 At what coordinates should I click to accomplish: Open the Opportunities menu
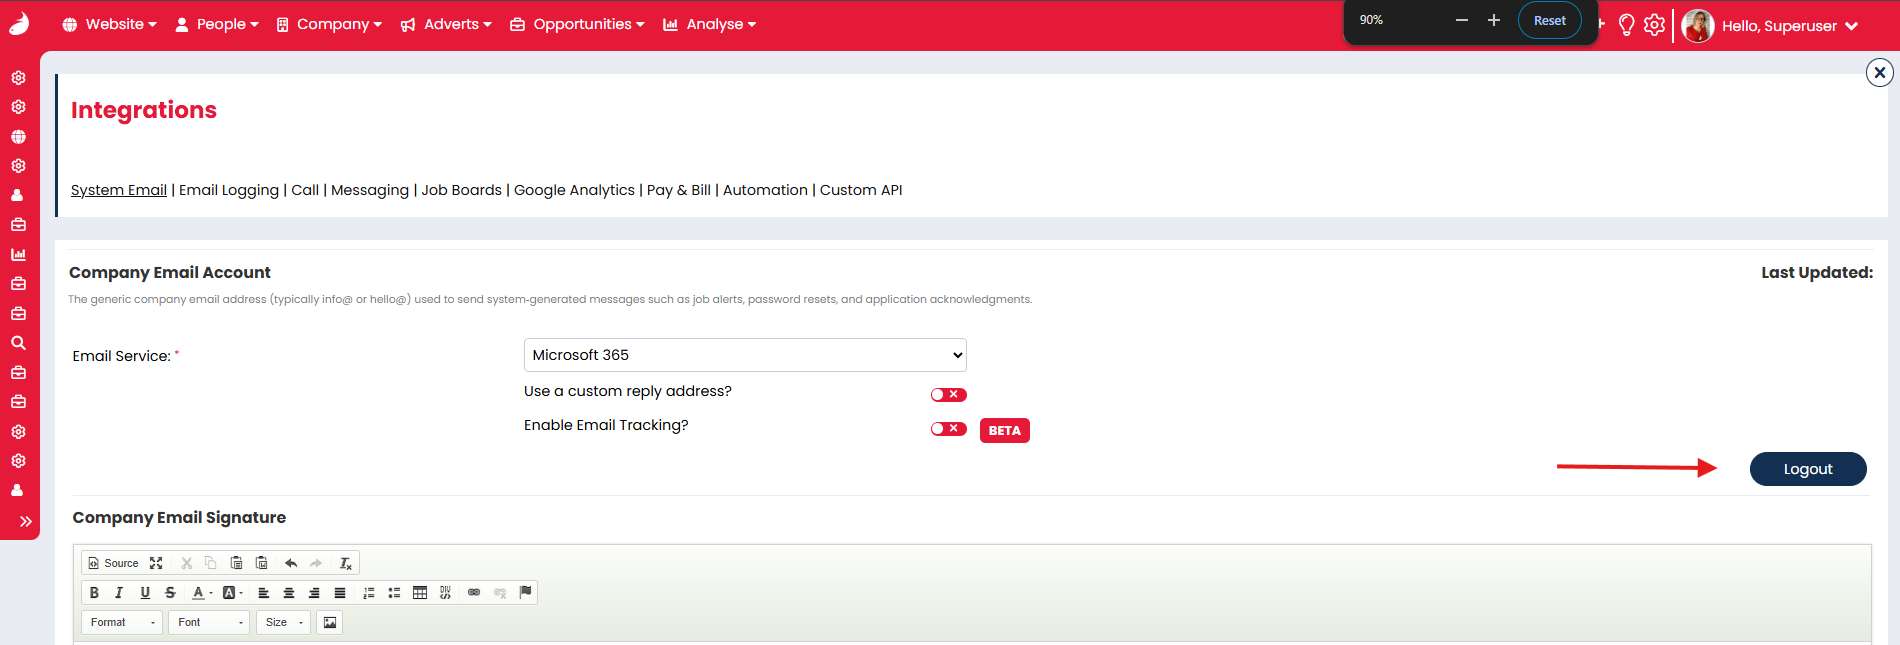(x=577, y=24)
